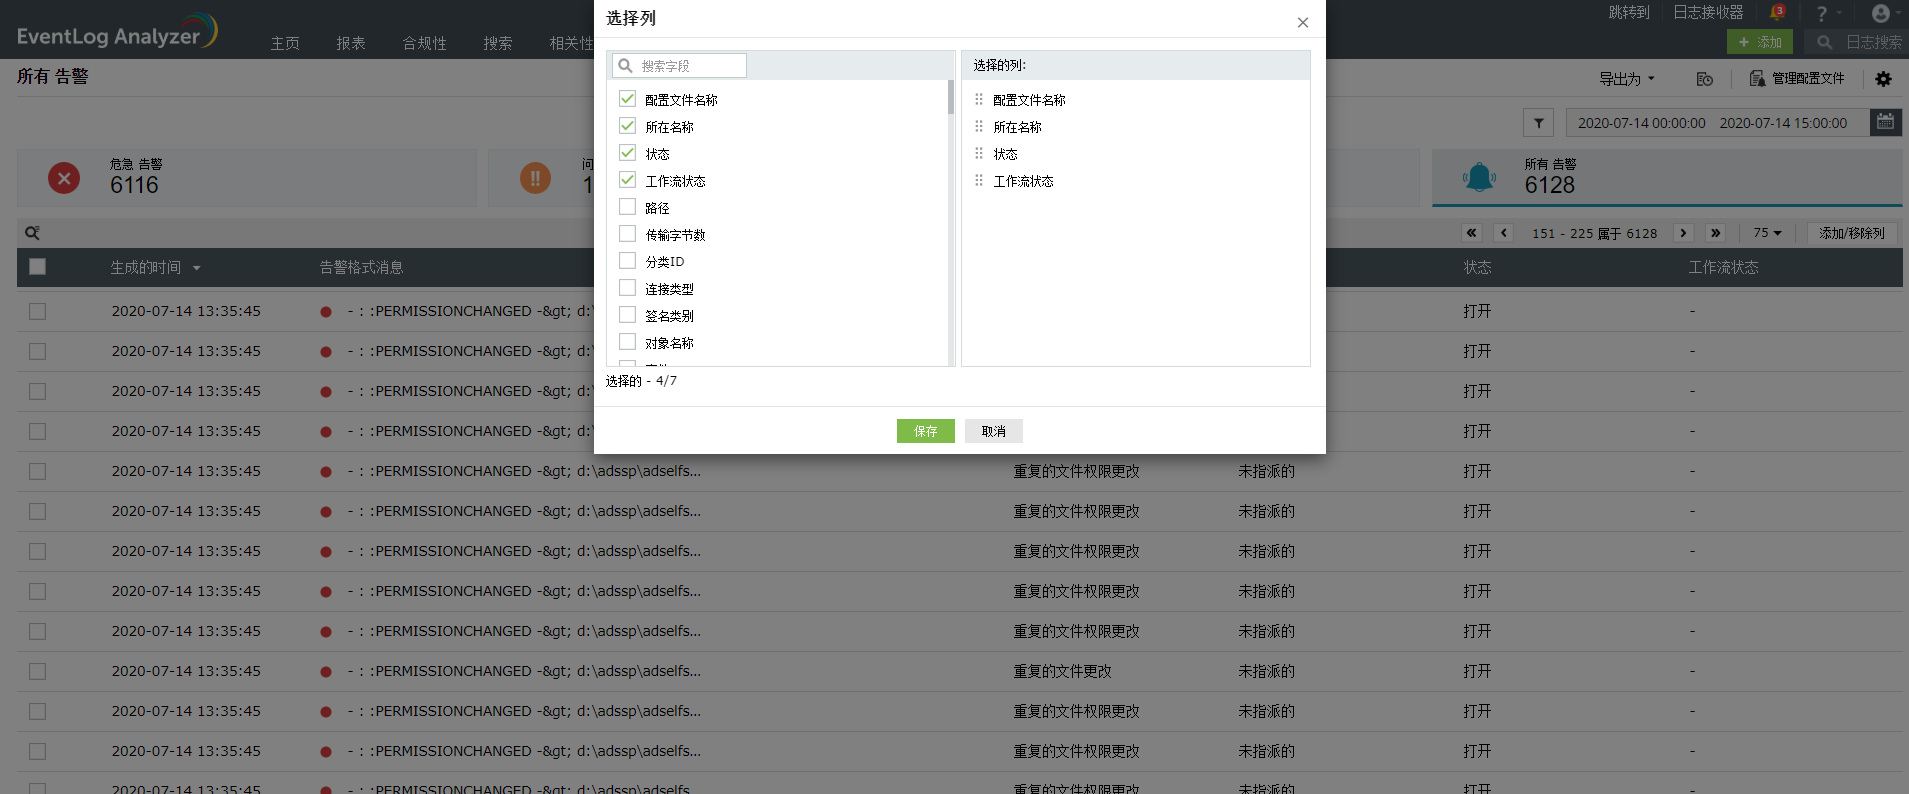Click the 搜索字段 search field
This screenshot has width=1909, height=794.
point(680,65)
